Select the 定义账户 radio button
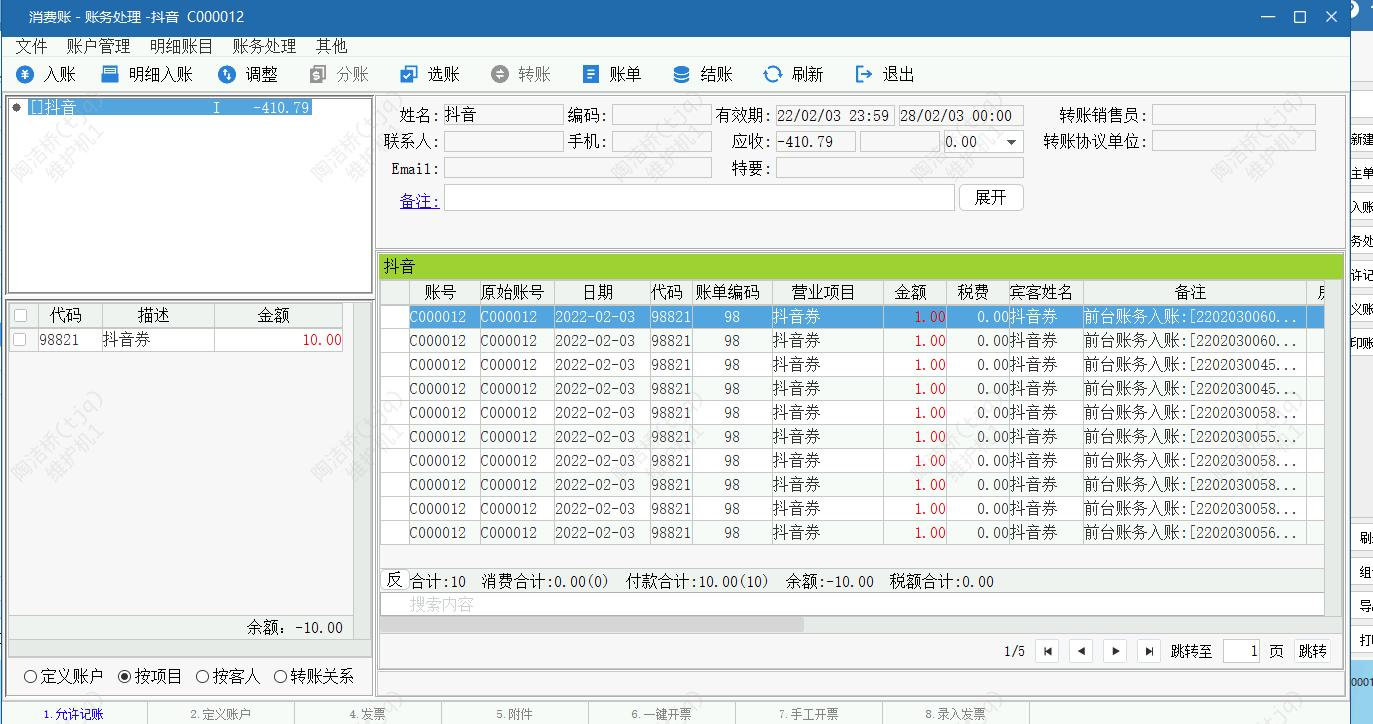 click(x=30, y=677)
